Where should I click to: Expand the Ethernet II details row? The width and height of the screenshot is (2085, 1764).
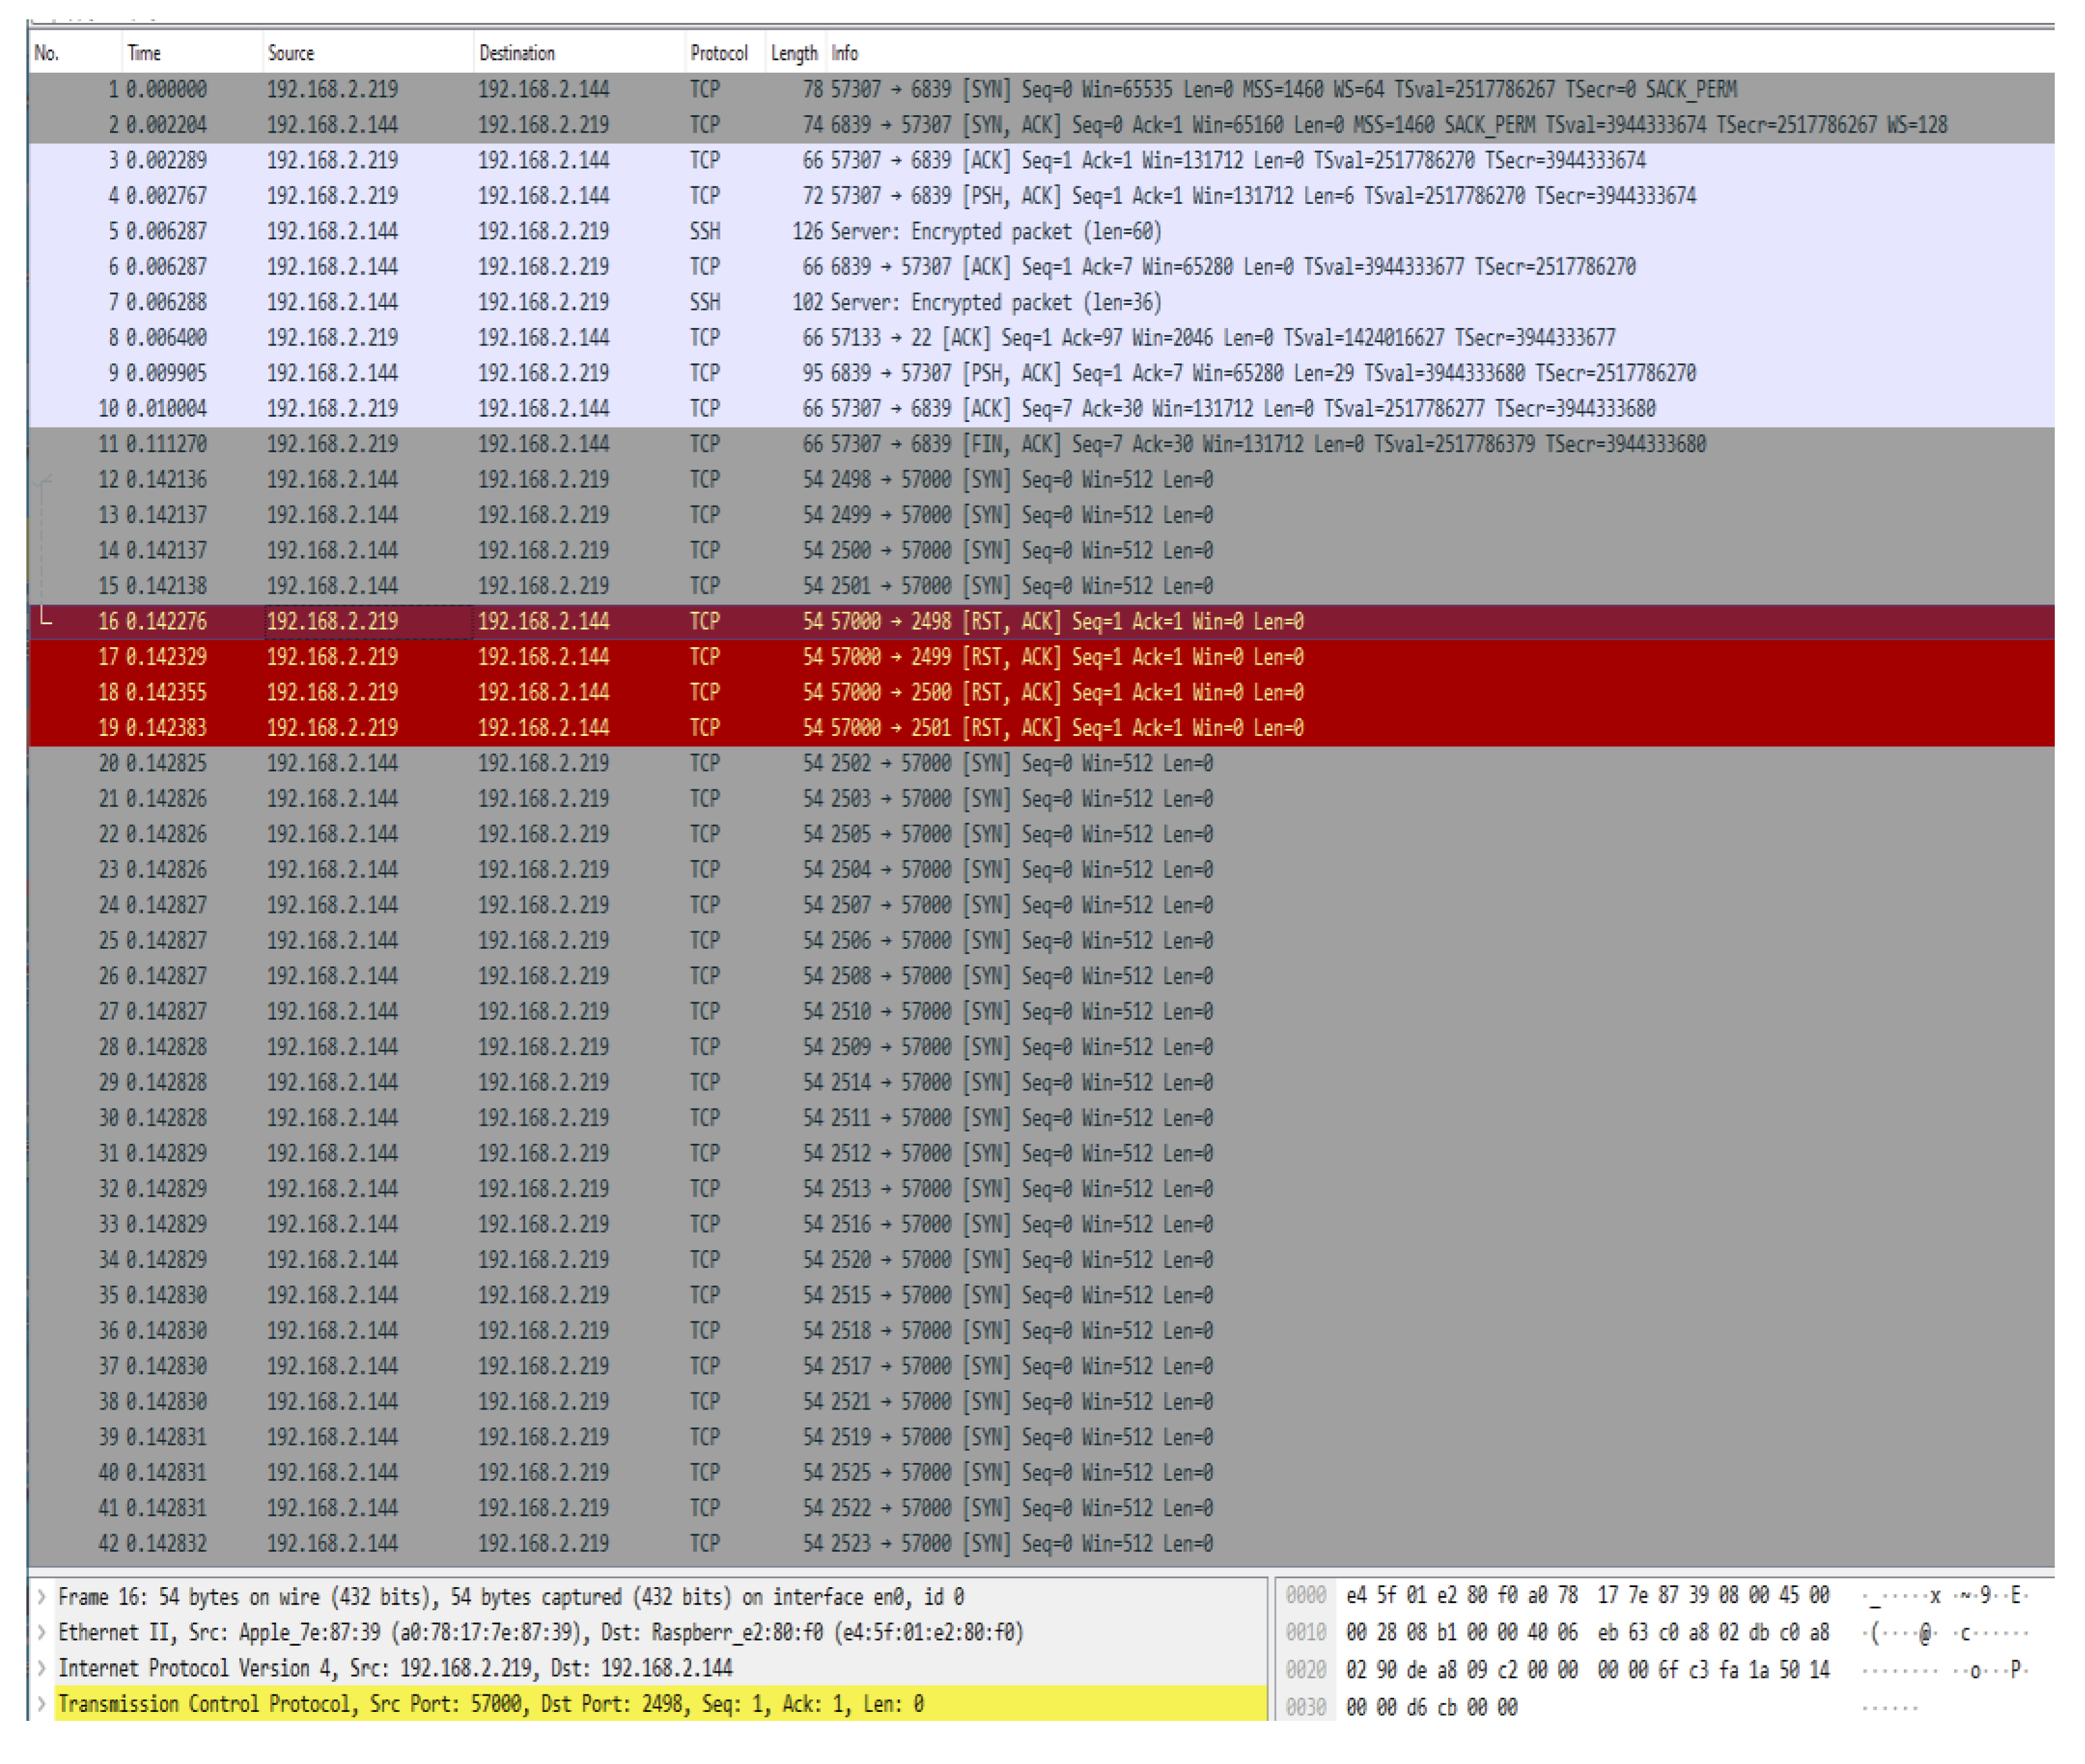41,1633
